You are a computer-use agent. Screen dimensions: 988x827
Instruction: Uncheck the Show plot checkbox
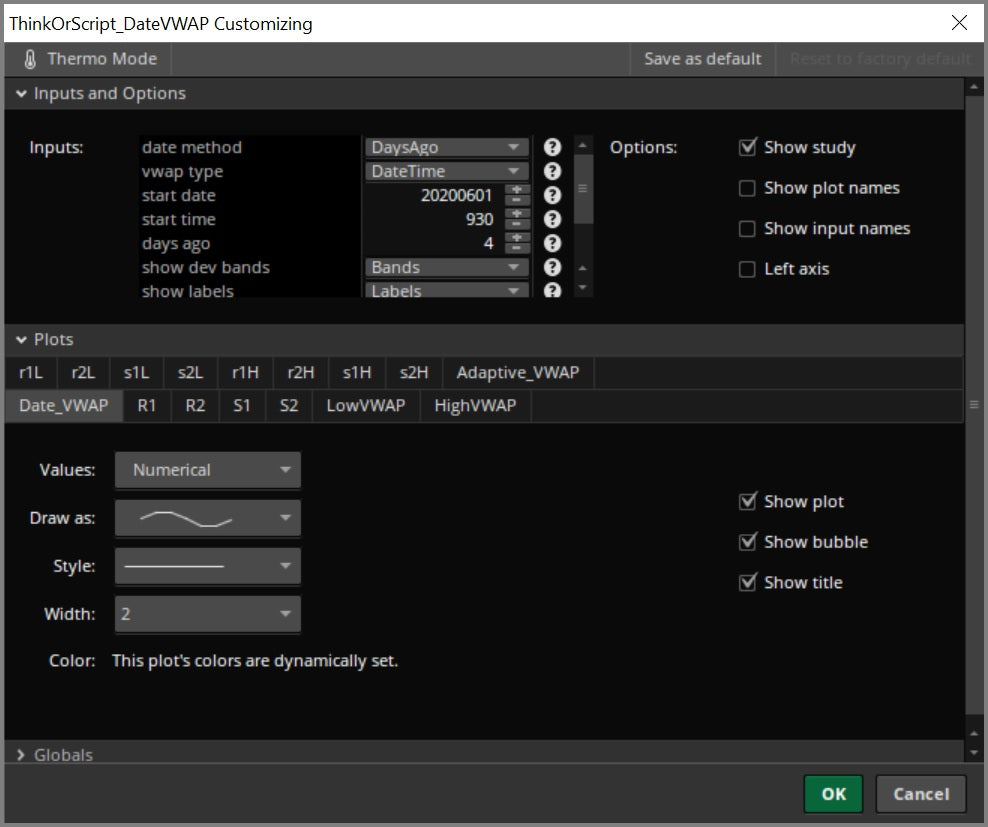(747, 502)
